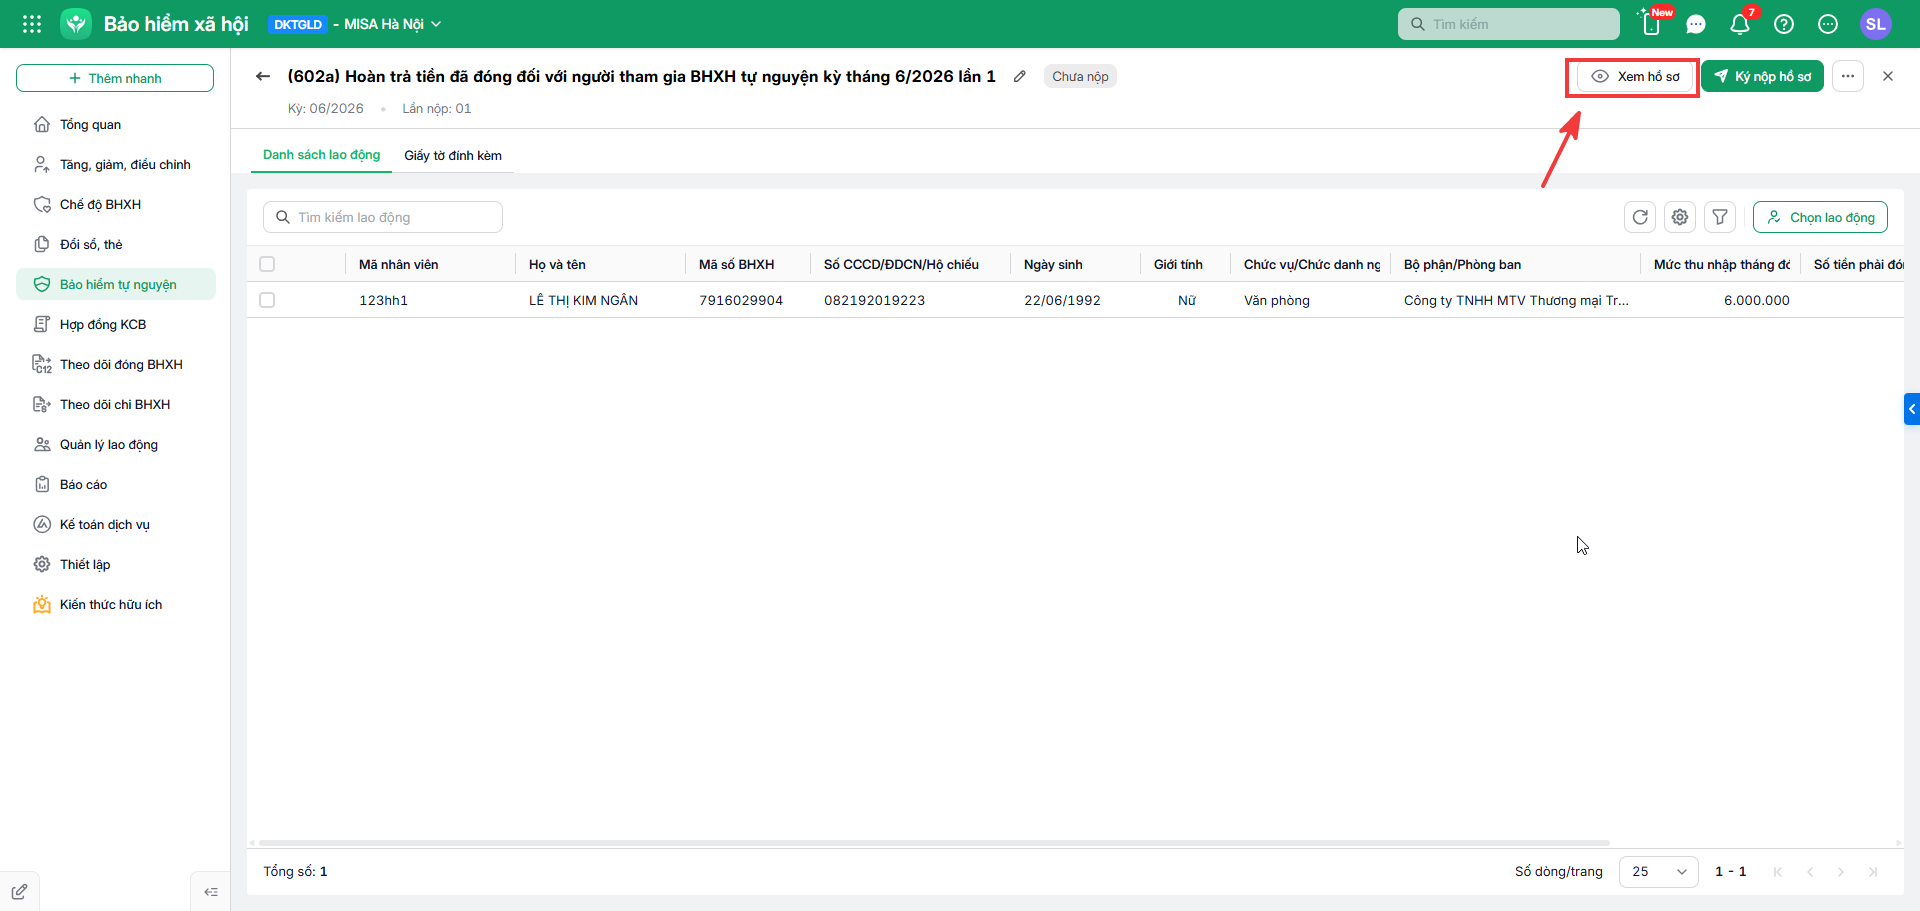The image size is (1920, 911).
Task: Open Đổi sổ, thẻ menu
Action: (116, 244)
